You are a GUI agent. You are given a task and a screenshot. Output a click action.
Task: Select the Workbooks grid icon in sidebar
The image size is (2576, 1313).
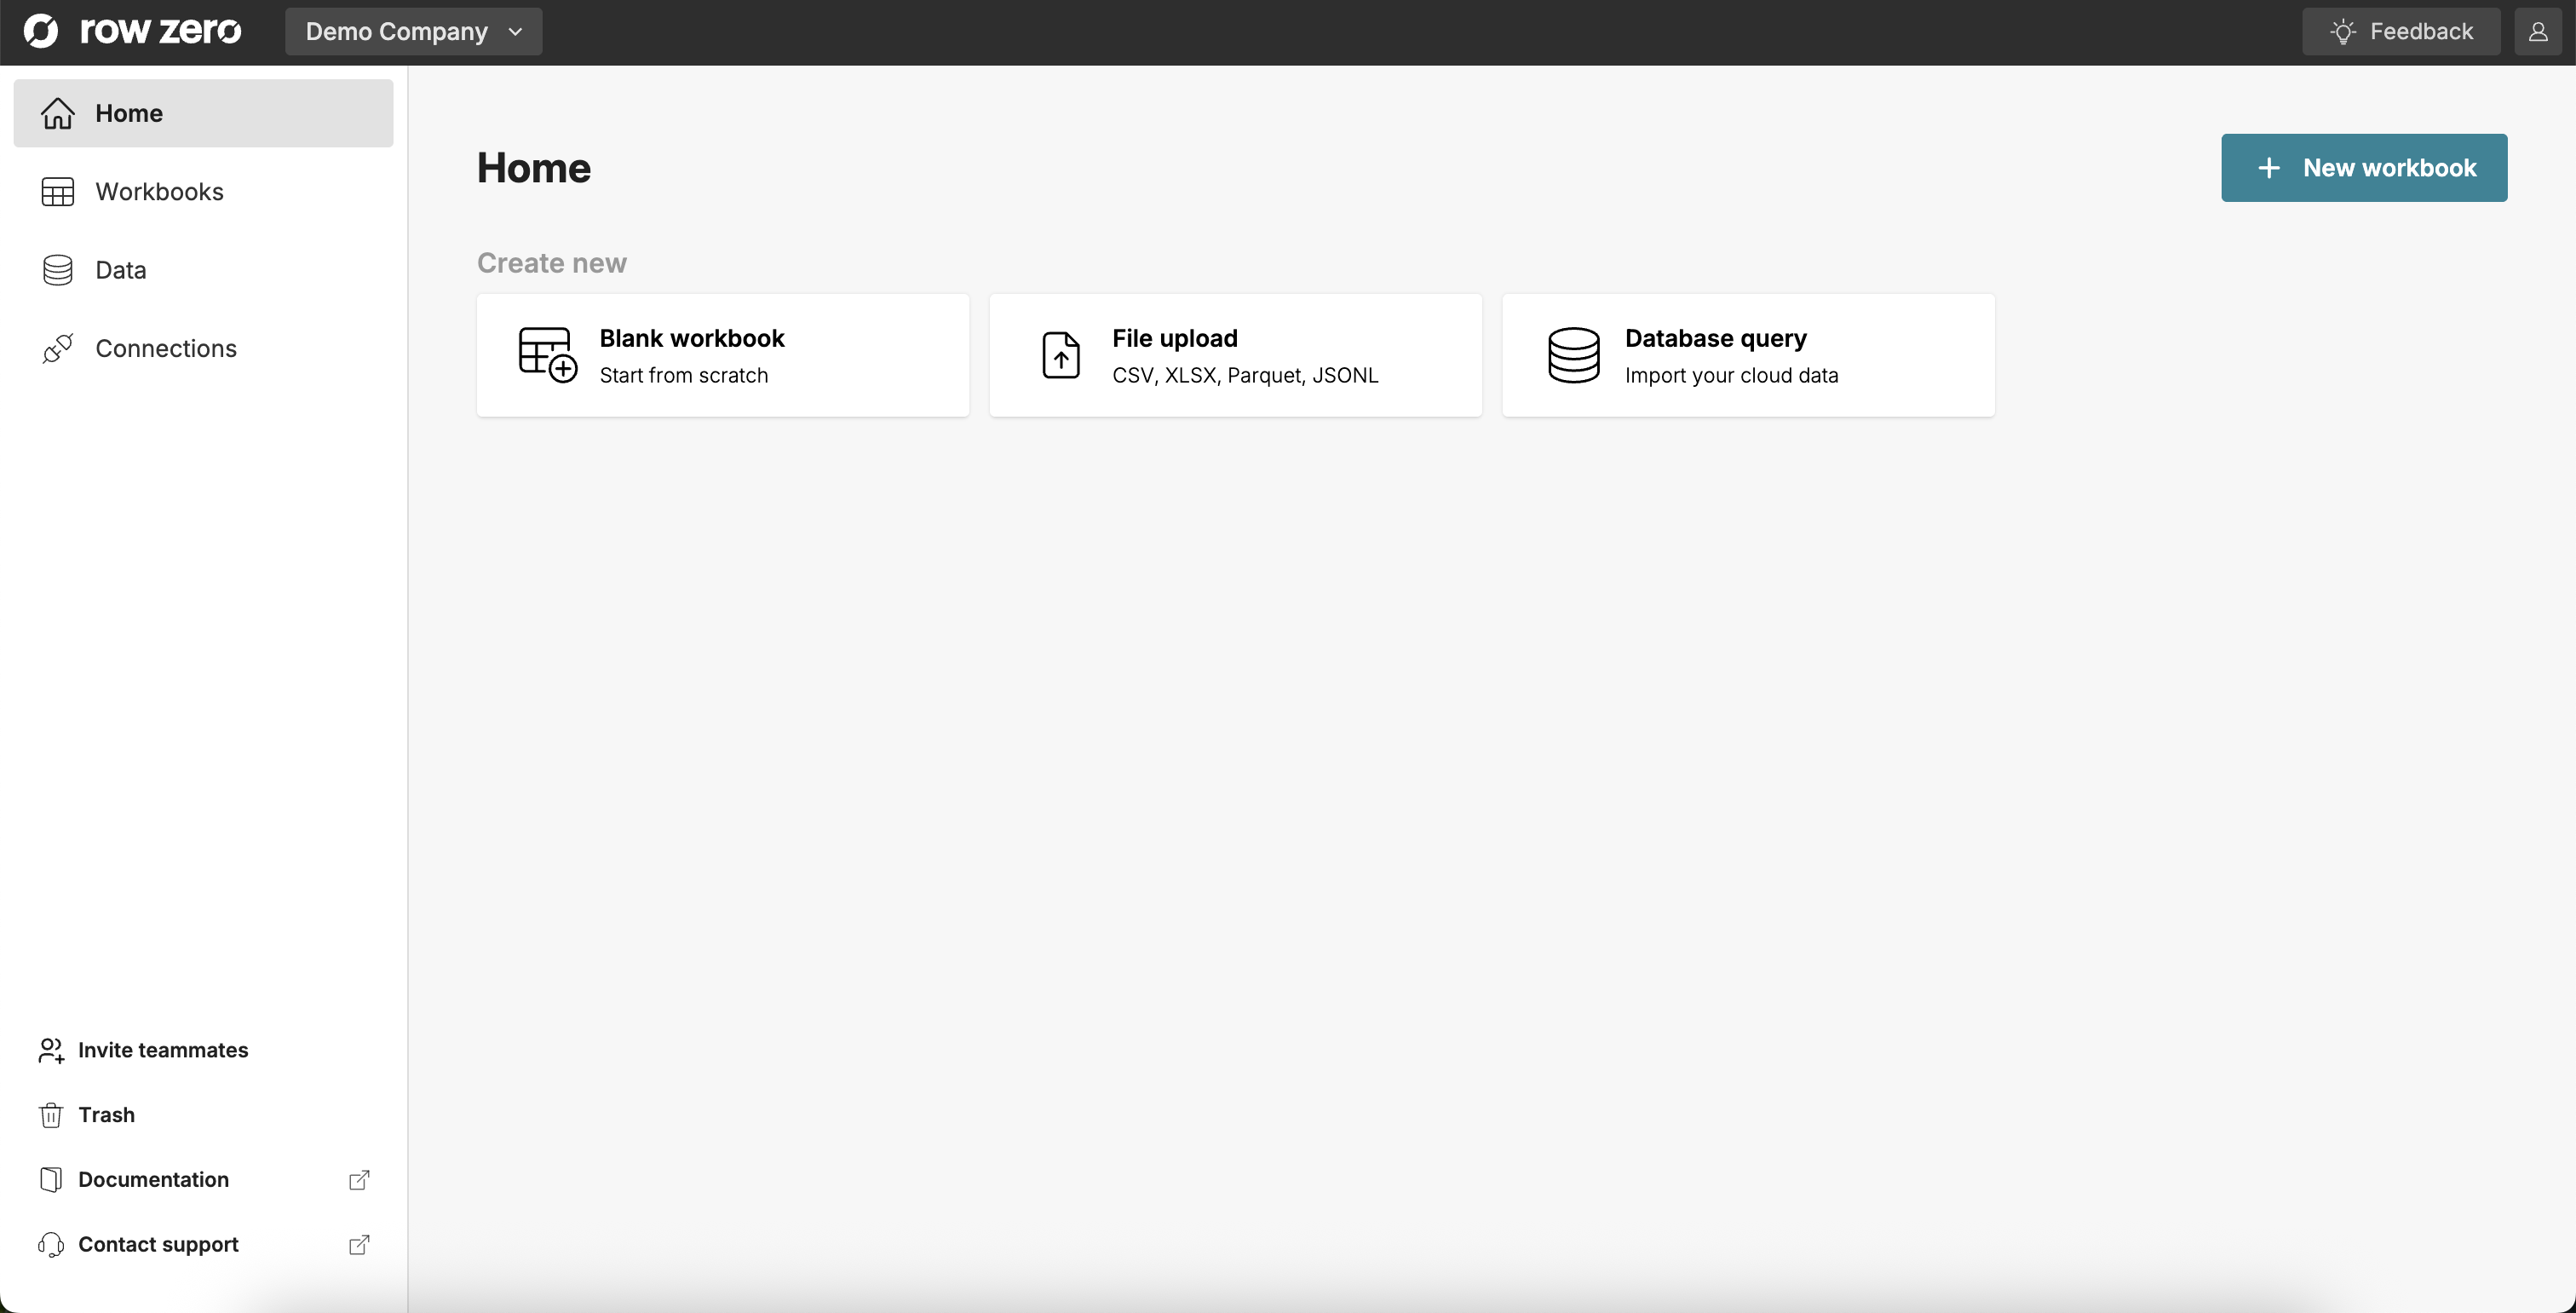pos(57,191)
